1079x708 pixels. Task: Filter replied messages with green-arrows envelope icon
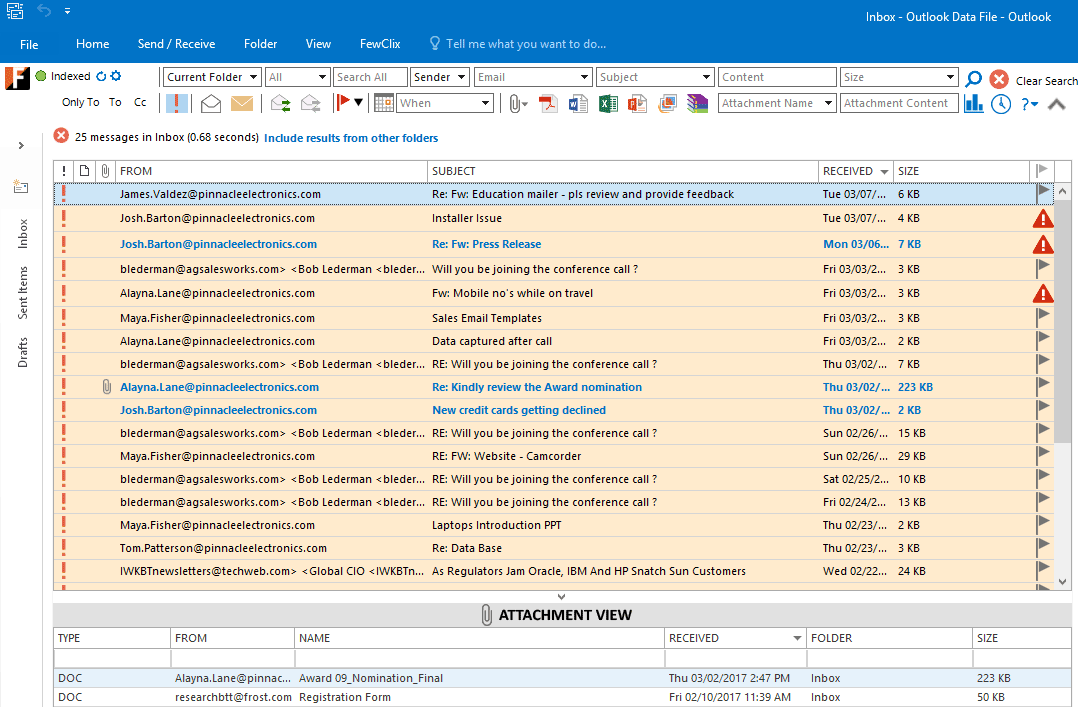[280, 103]
